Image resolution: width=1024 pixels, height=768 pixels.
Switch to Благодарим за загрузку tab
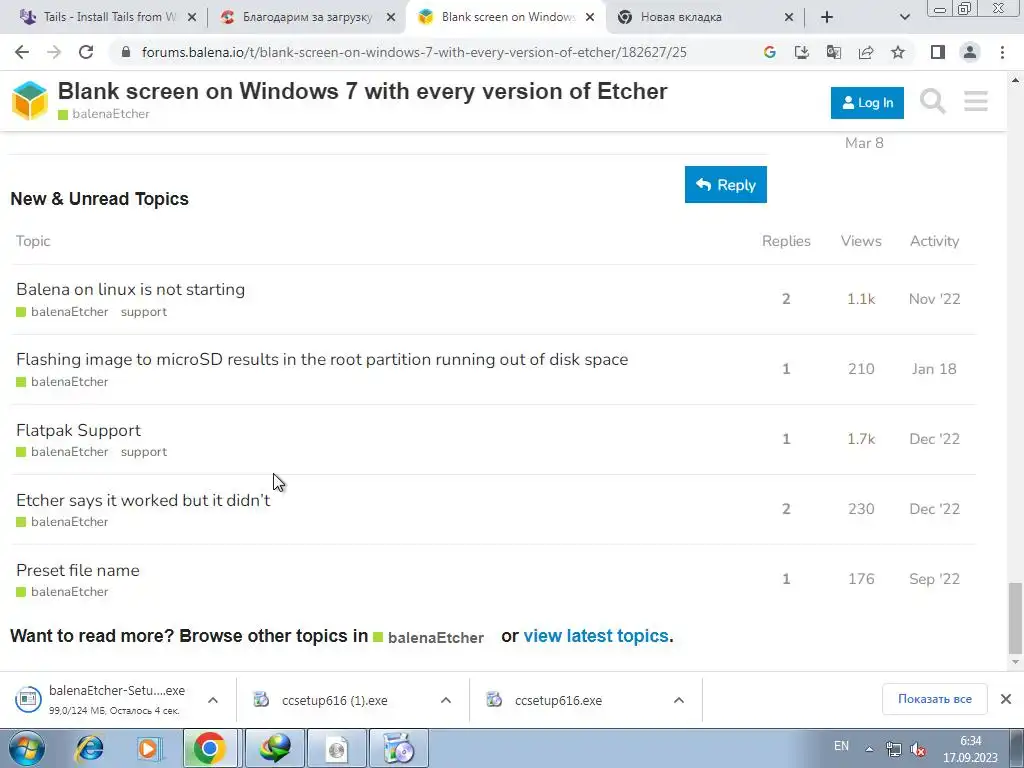(307, 17)
